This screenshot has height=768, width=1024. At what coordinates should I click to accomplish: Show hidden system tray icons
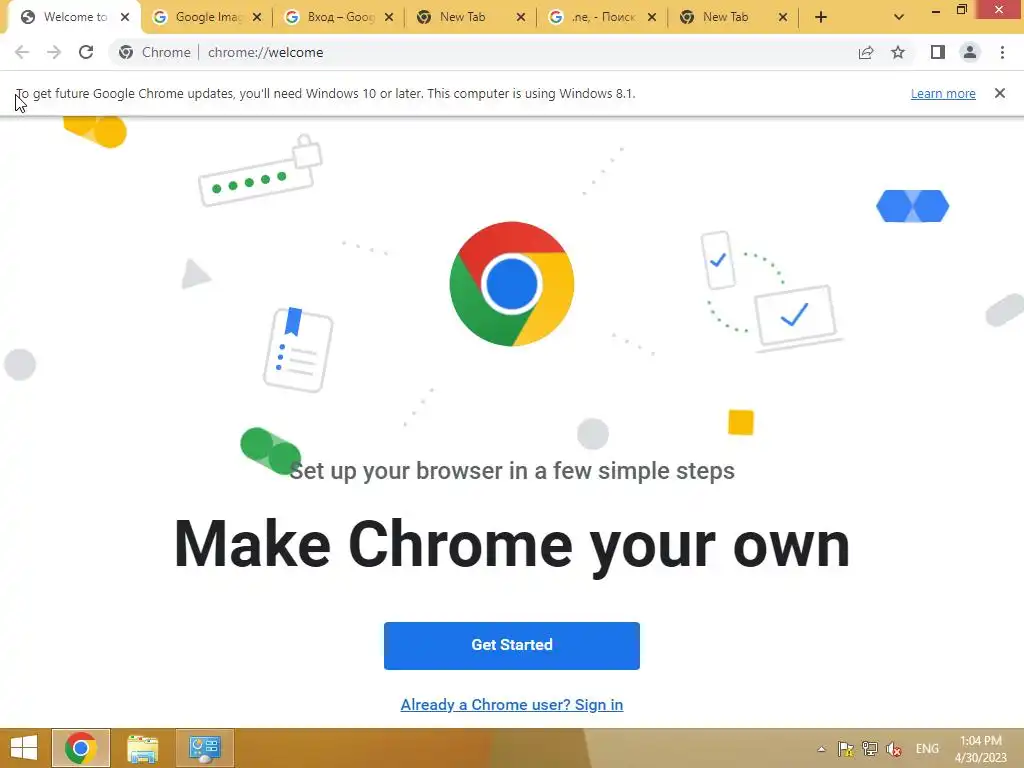coord(822,749)
